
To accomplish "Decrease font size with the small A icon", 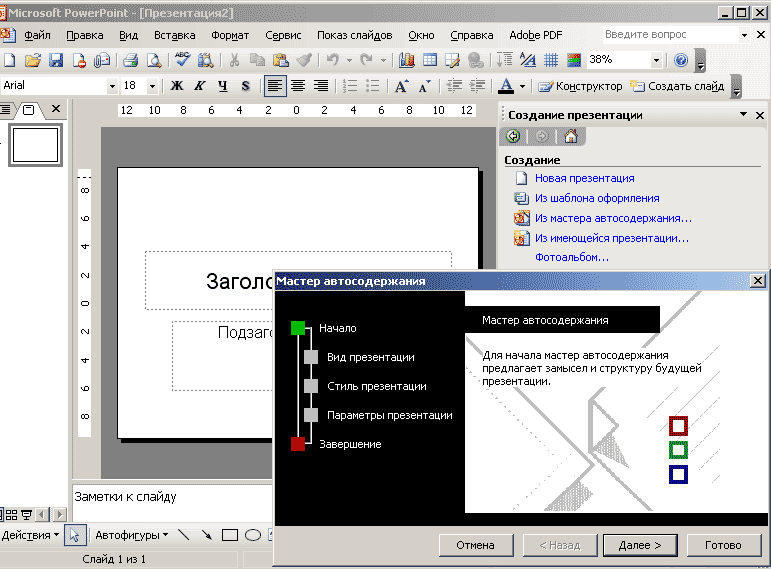I will point(425,87).
